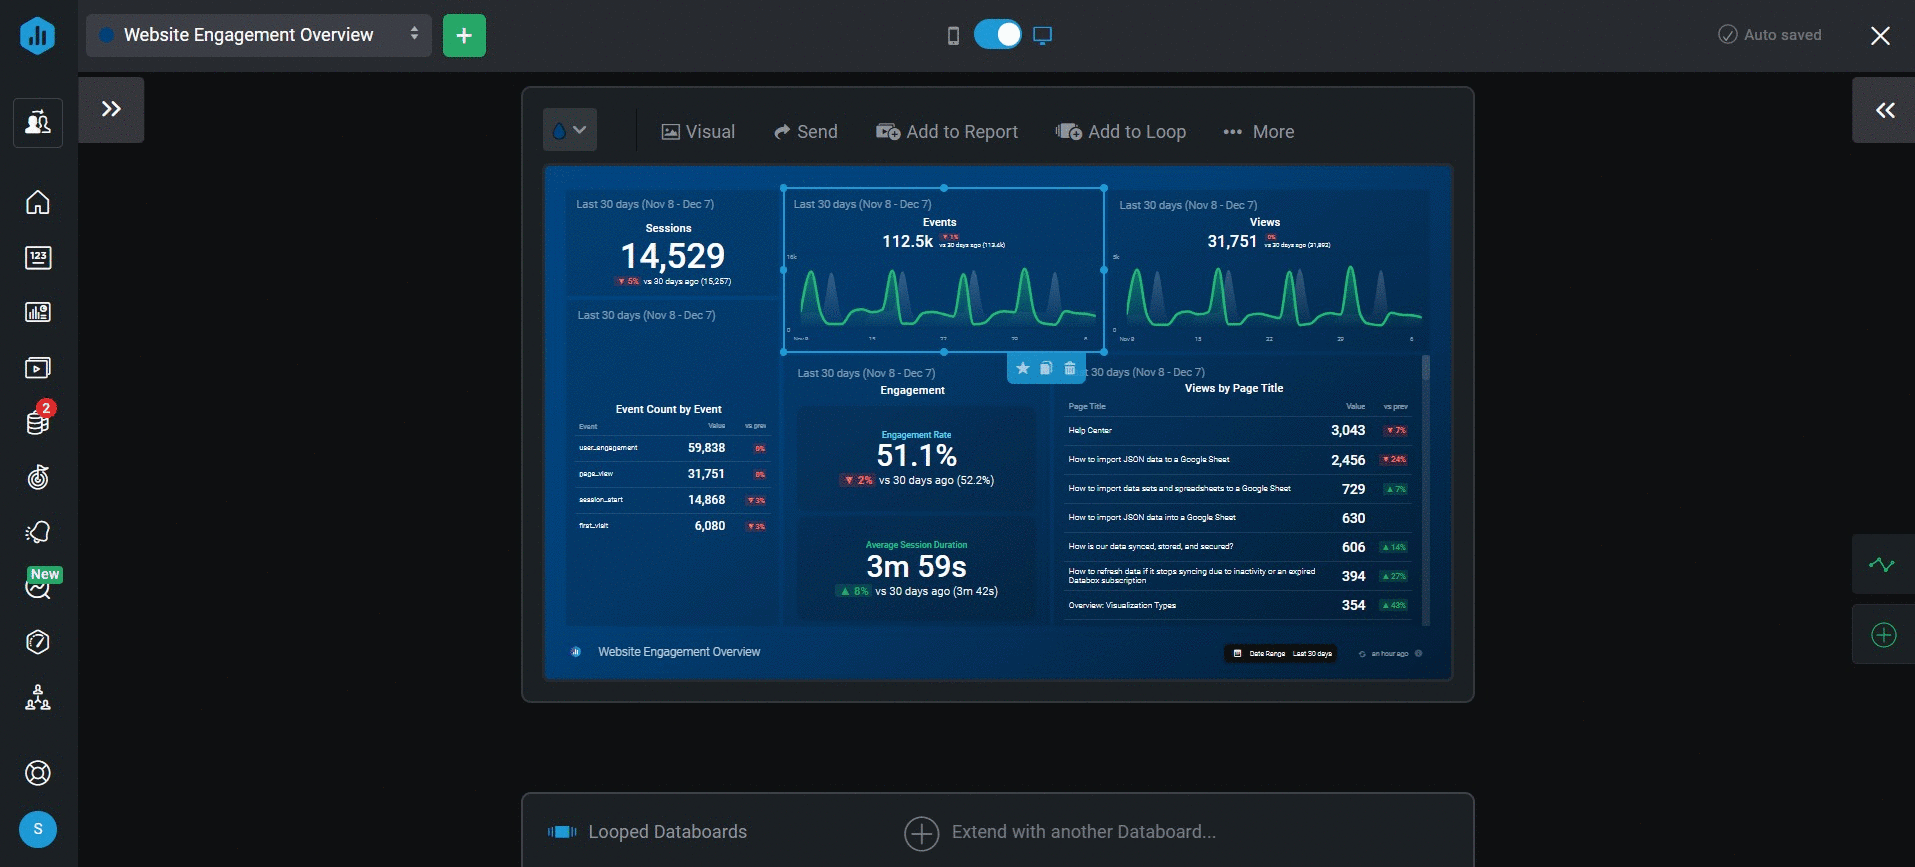Open the Help lifebuoy icon

tap(38, 773)
